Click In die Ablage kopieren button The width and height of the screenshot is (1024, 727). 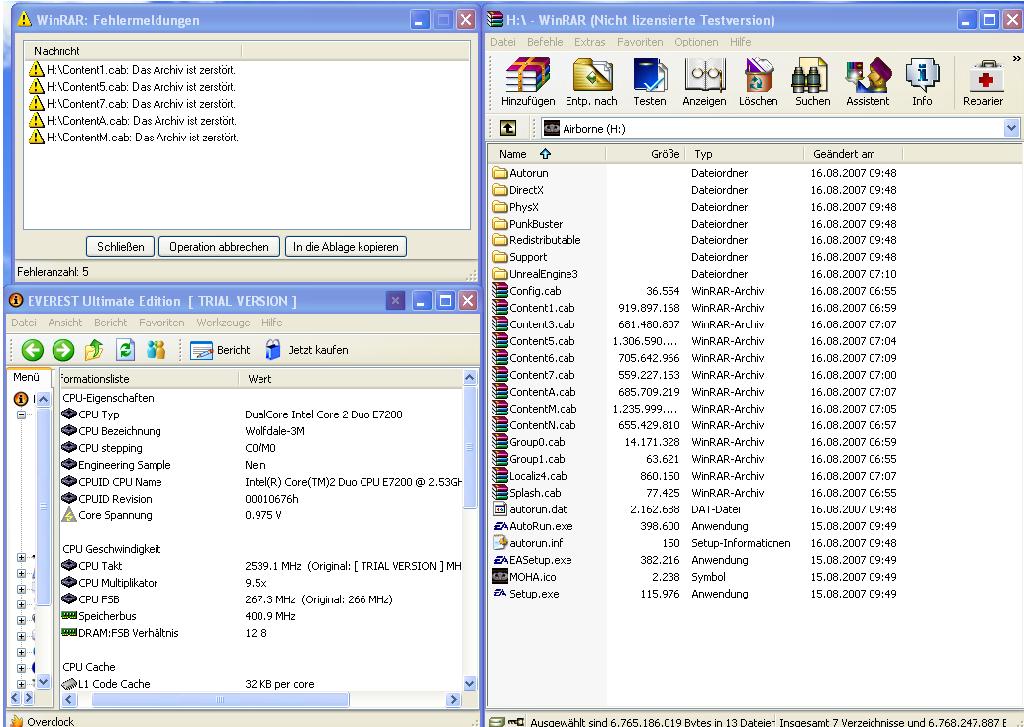[345, 246]
